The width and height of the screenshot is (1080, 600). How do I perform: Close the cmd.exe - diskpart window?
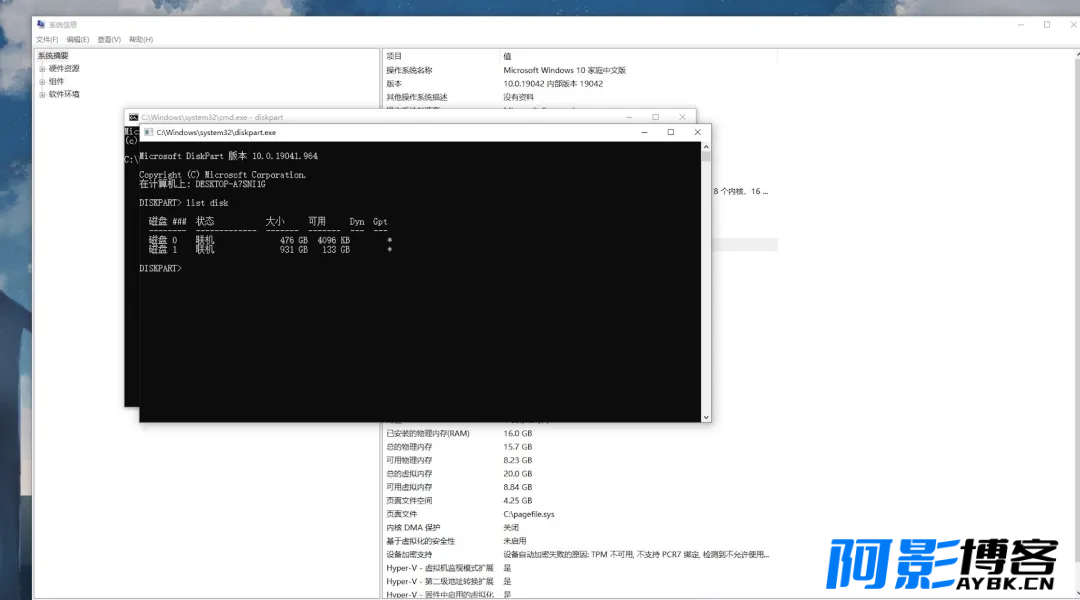[683, 117]
